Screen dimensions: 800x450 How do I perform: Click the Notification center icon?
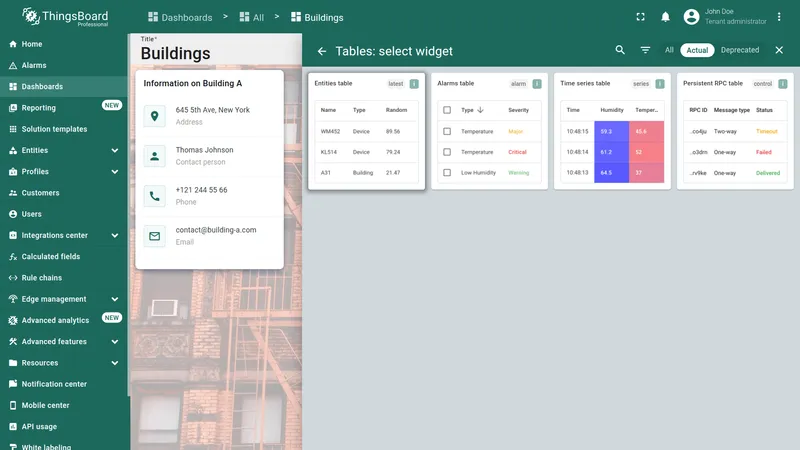point(13,384)
